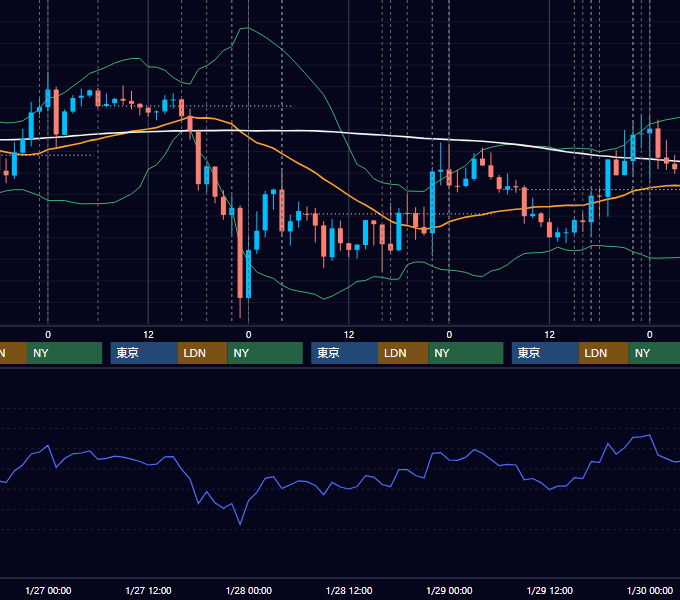The image size is (680, 600).
Task: Click the NY session bar spanning 1/29 00:00
Action: pyautogui.click(x=466, y=353)
